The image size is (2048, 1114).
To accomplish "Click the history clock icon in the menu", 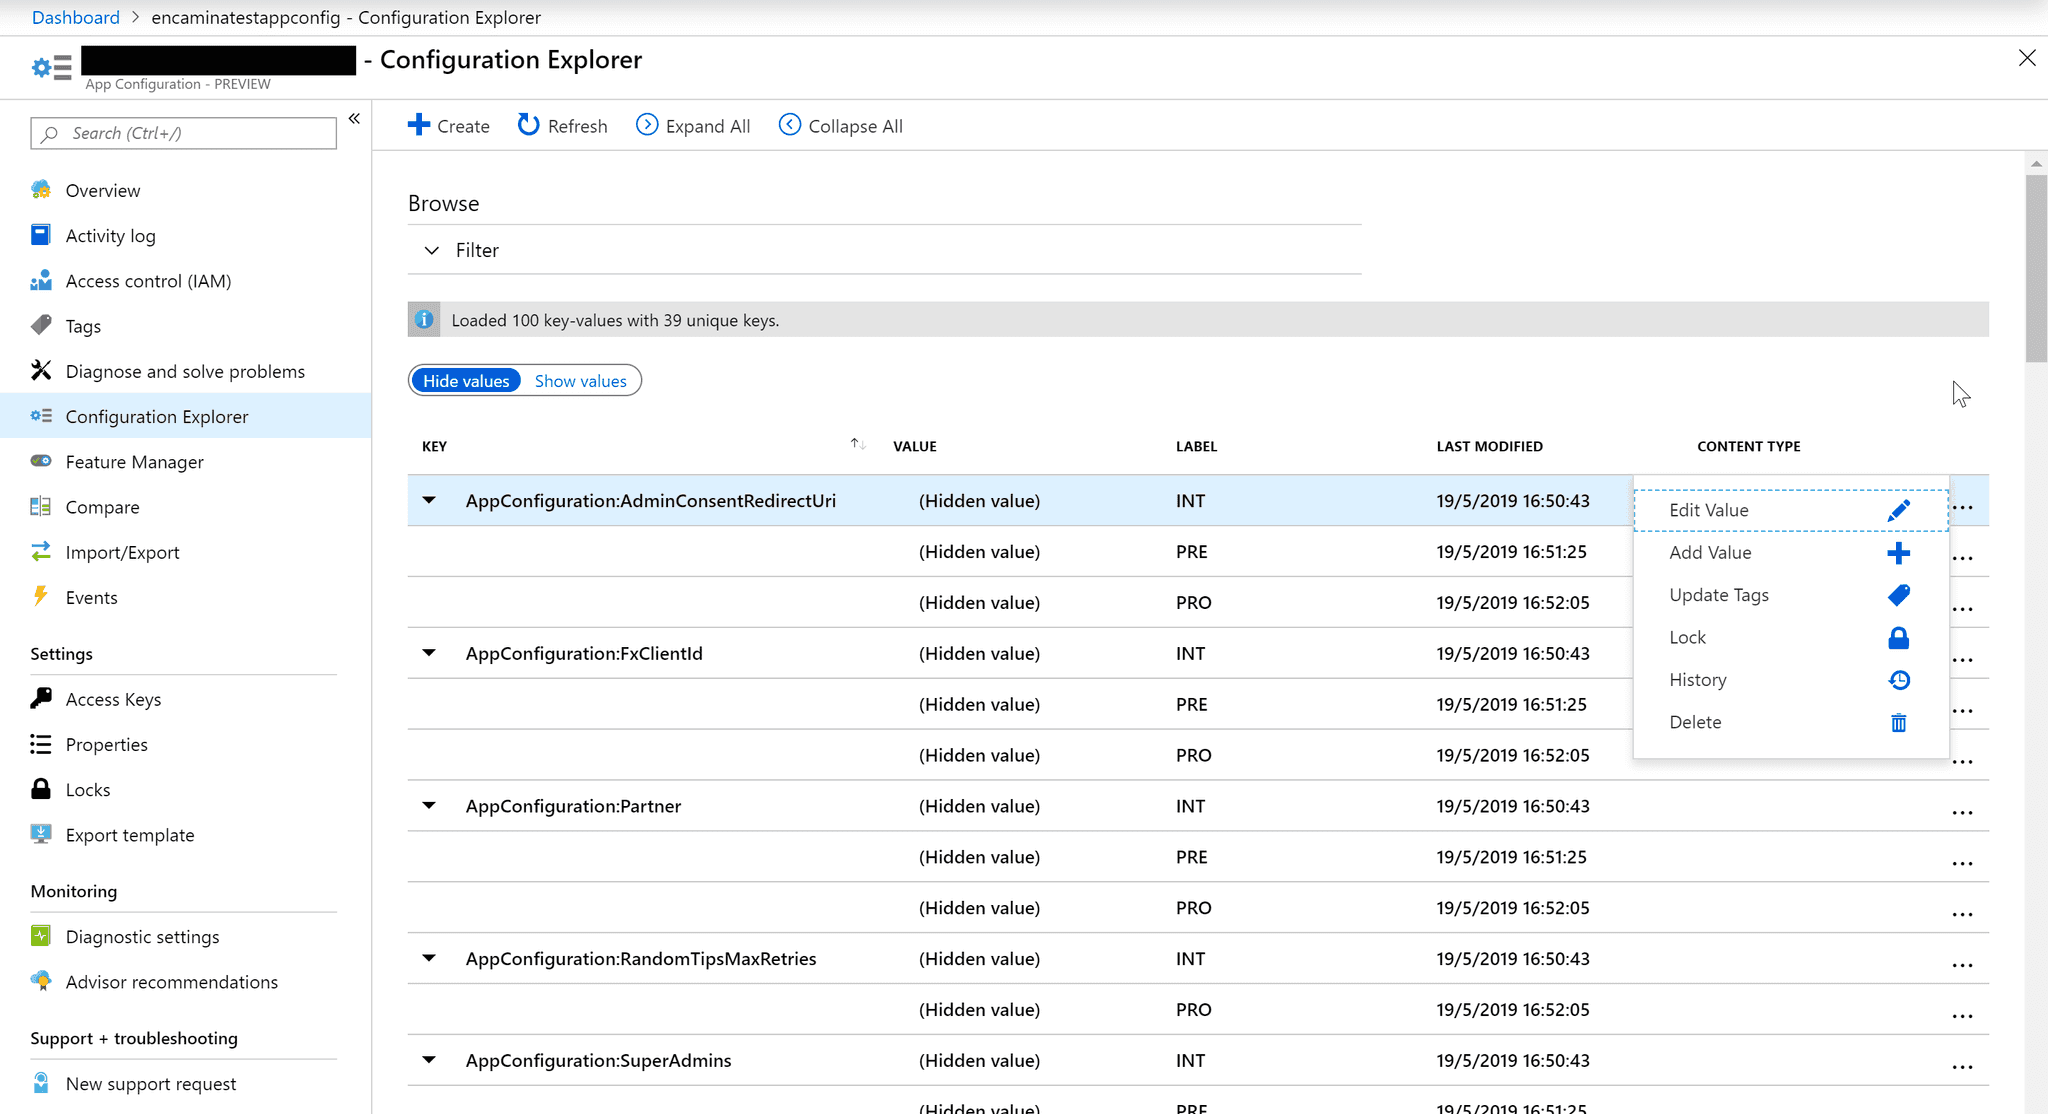I will point(1899,679).
